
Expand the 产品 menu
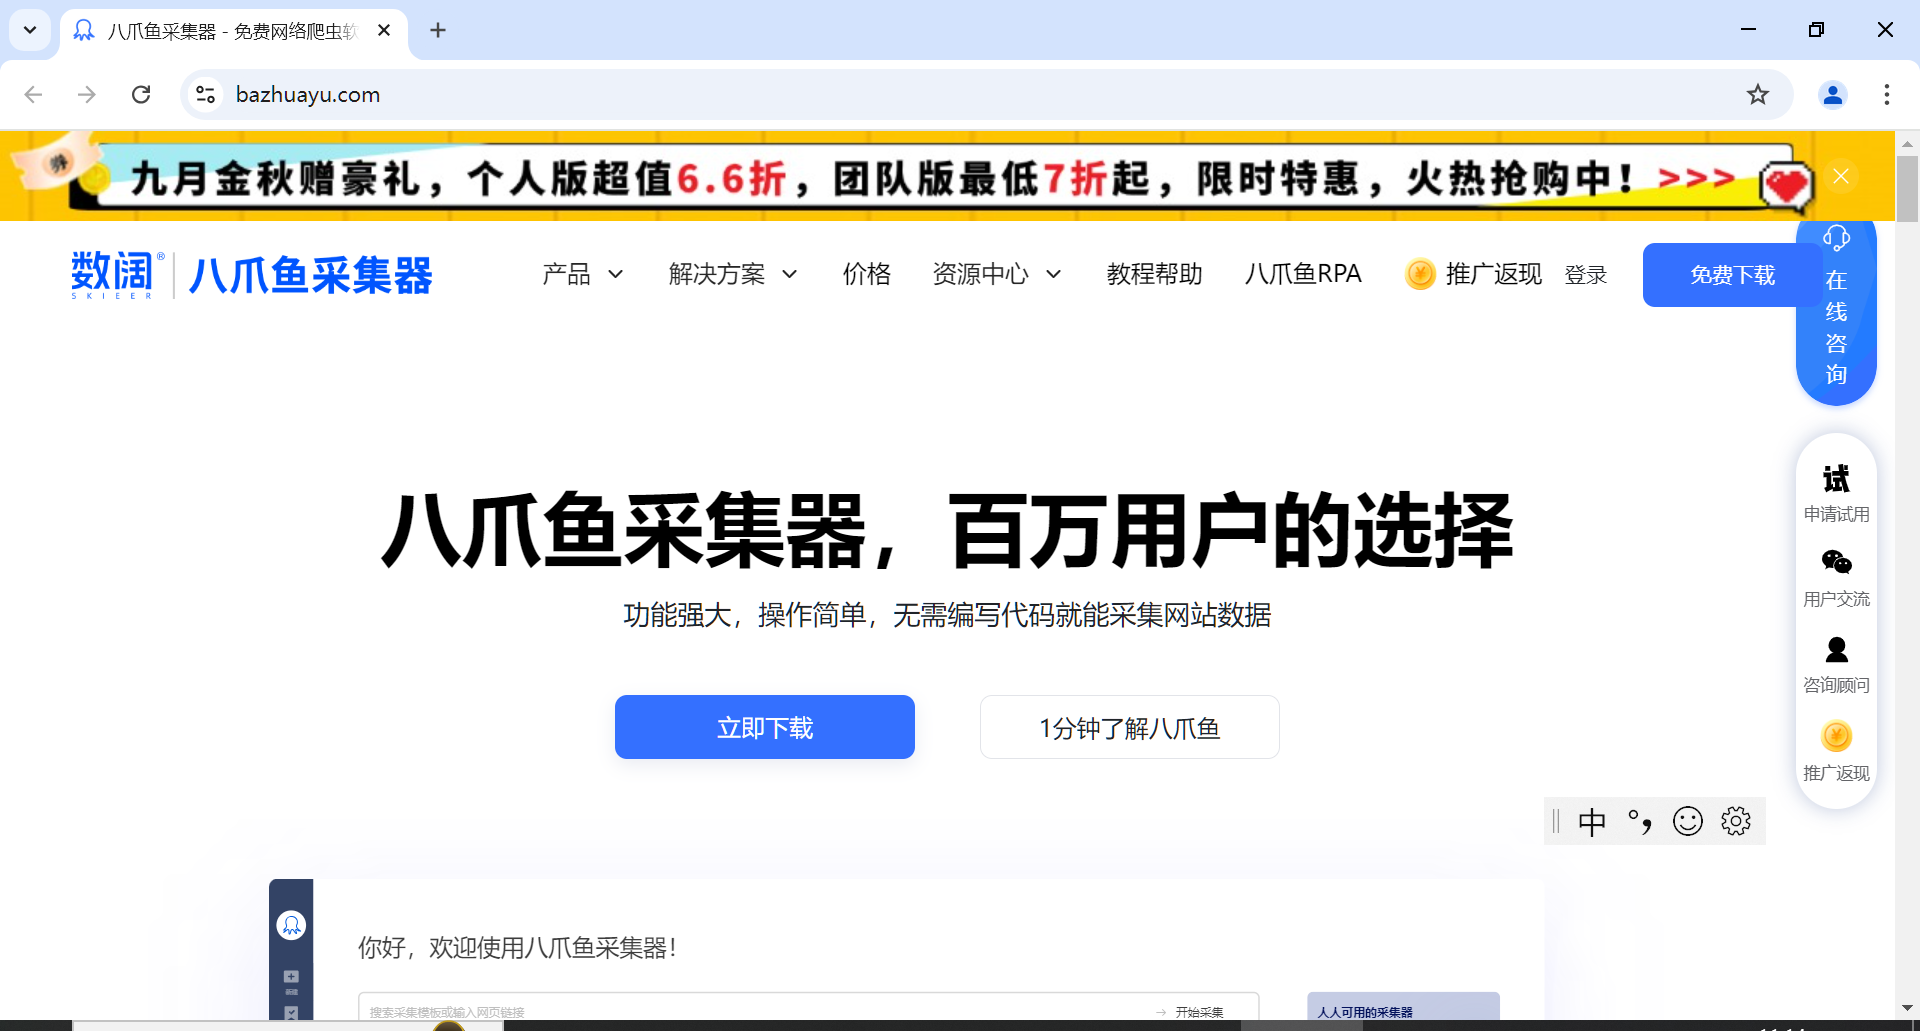pyautogui.click(x=582, y=274)
